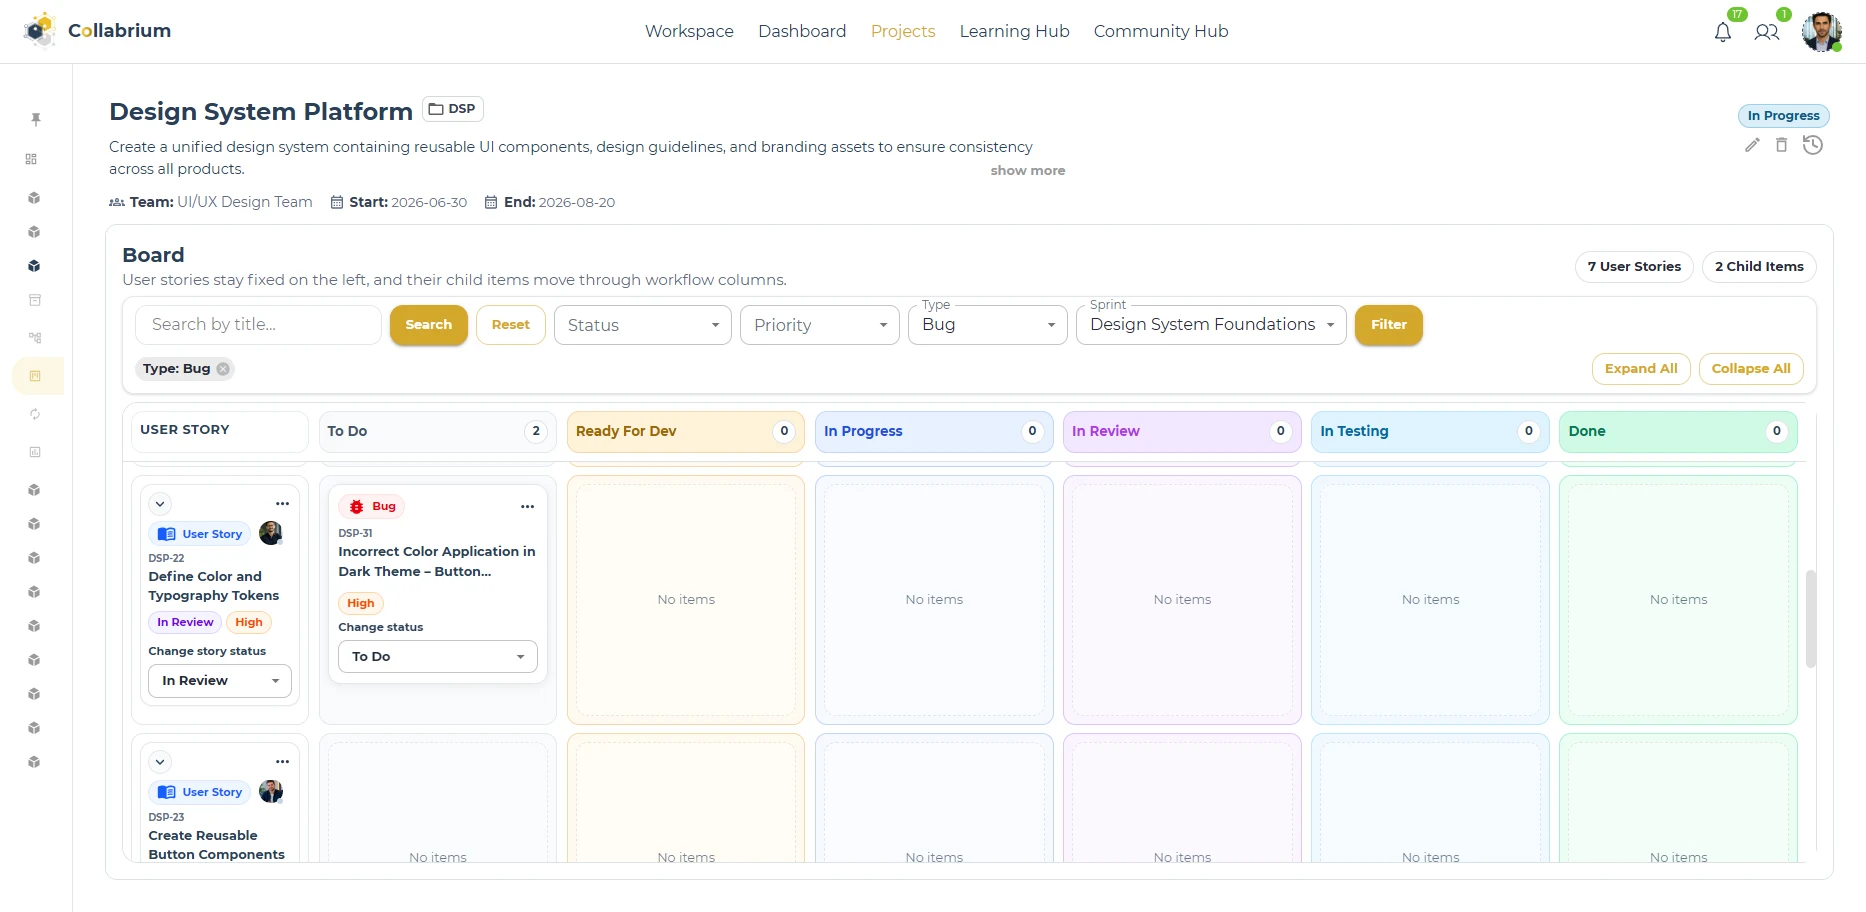Open the To Do change status dropdown
1866x912 pixels.
[438, 657]
